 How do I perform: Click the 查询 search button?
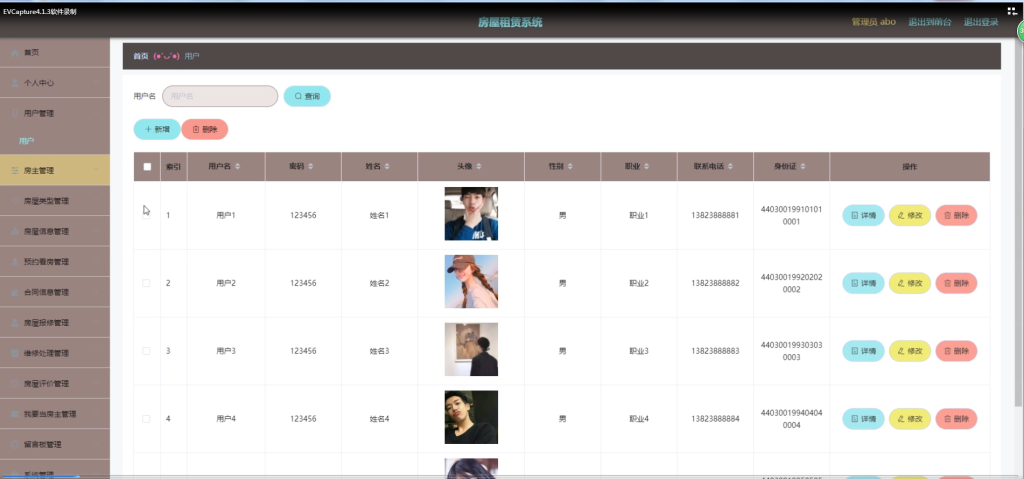pyautogui.click(x=307, y=96)
